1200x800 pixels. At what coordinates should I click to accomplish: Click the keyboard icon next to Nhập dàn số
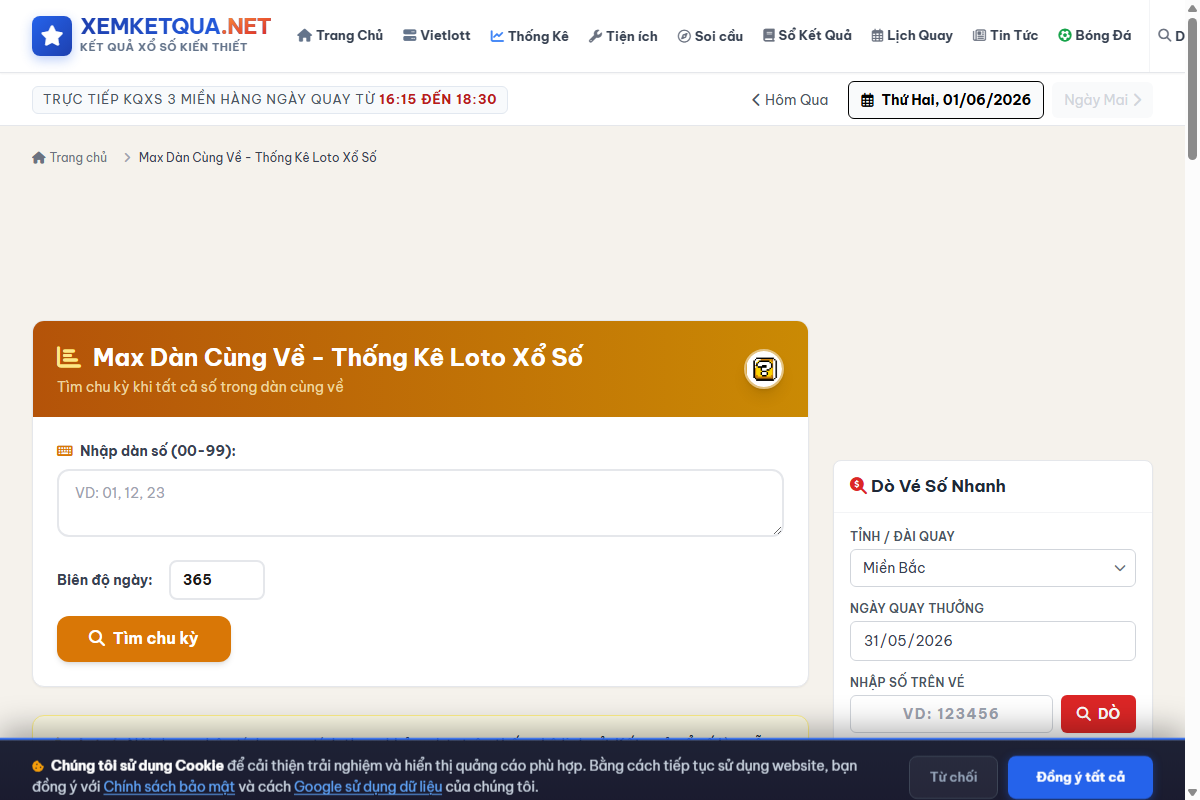[x=65, y=451]
